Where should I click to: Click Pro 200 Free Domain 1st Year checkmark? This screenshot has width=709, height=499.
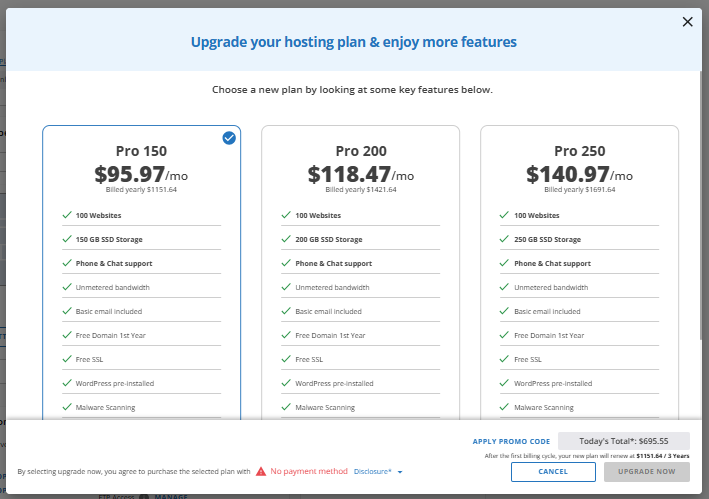tap(286, 335)
